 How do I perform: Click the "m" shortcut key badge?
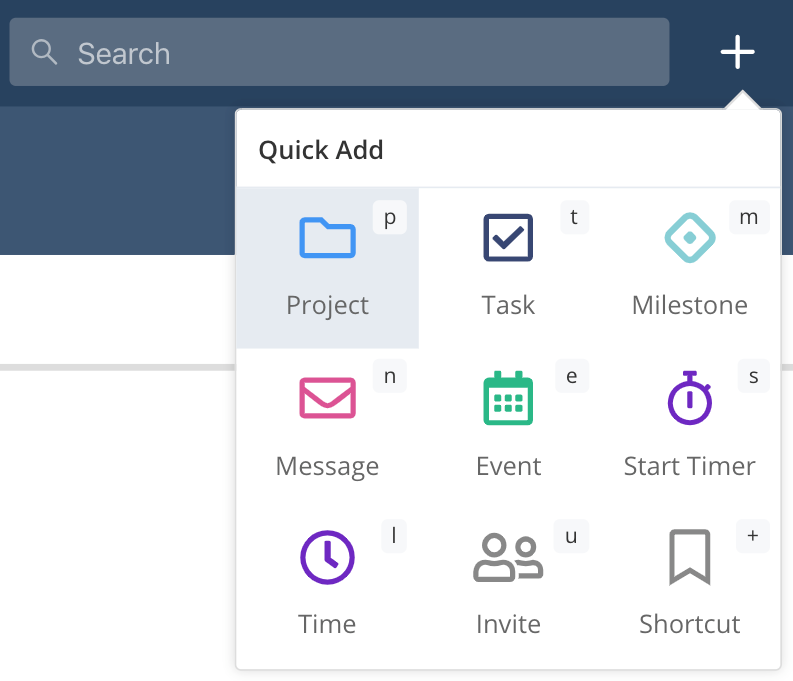click(x=749, y=217)
